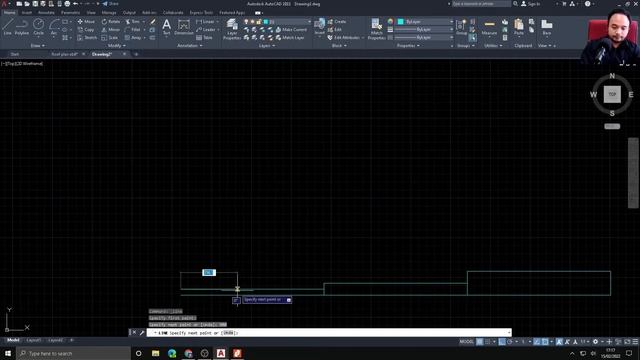Viewport: 640px width, 360px height.
Task: Toggle the grid display in status bar
Action: (x=480, y=342)
